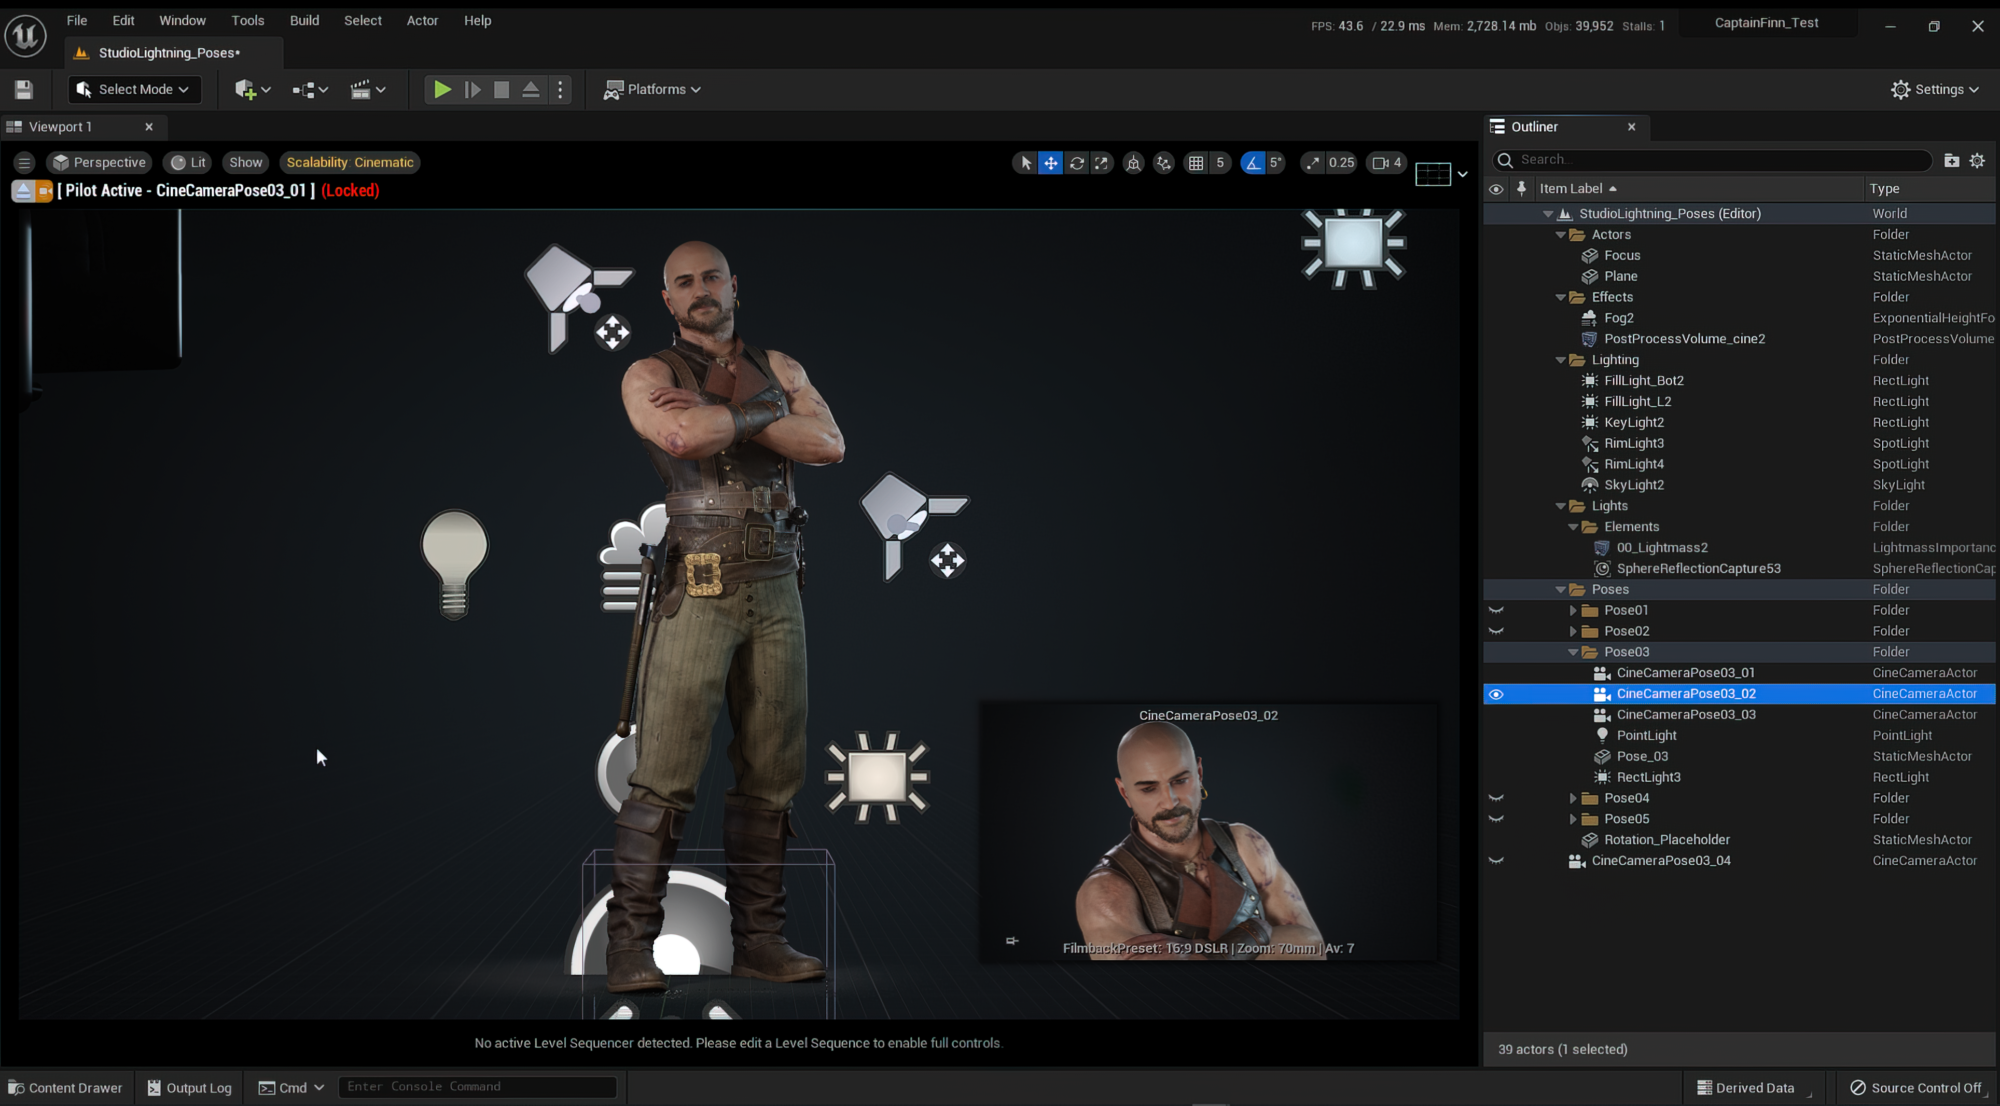Expand the Pose01 folder

point(1573,611)
